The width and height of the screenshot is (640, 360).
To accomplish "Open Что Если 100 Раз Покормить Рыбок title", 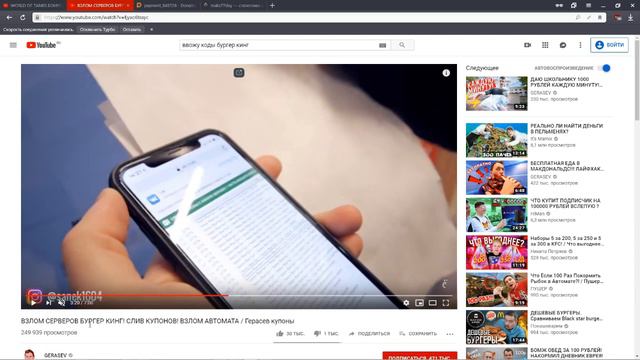I will (x=567, y=278).
